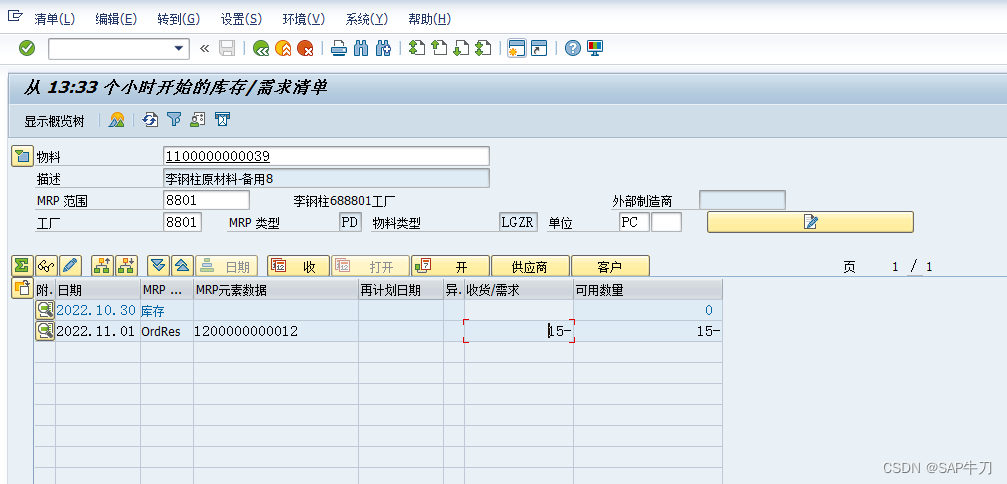The height and width of the screenshot is (484, 1007).
Task: Click the OrdRes cell
Action: tap(167, 331)
